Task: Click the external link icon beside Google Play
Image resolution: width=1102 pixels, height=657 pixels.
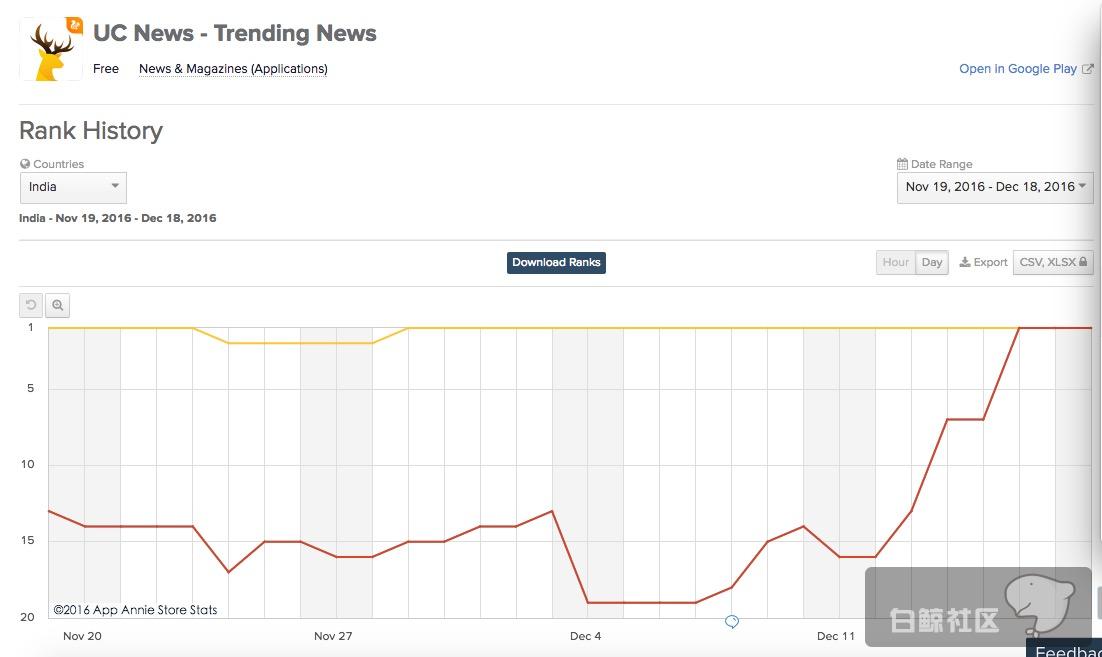Action: click(1088, 69)
